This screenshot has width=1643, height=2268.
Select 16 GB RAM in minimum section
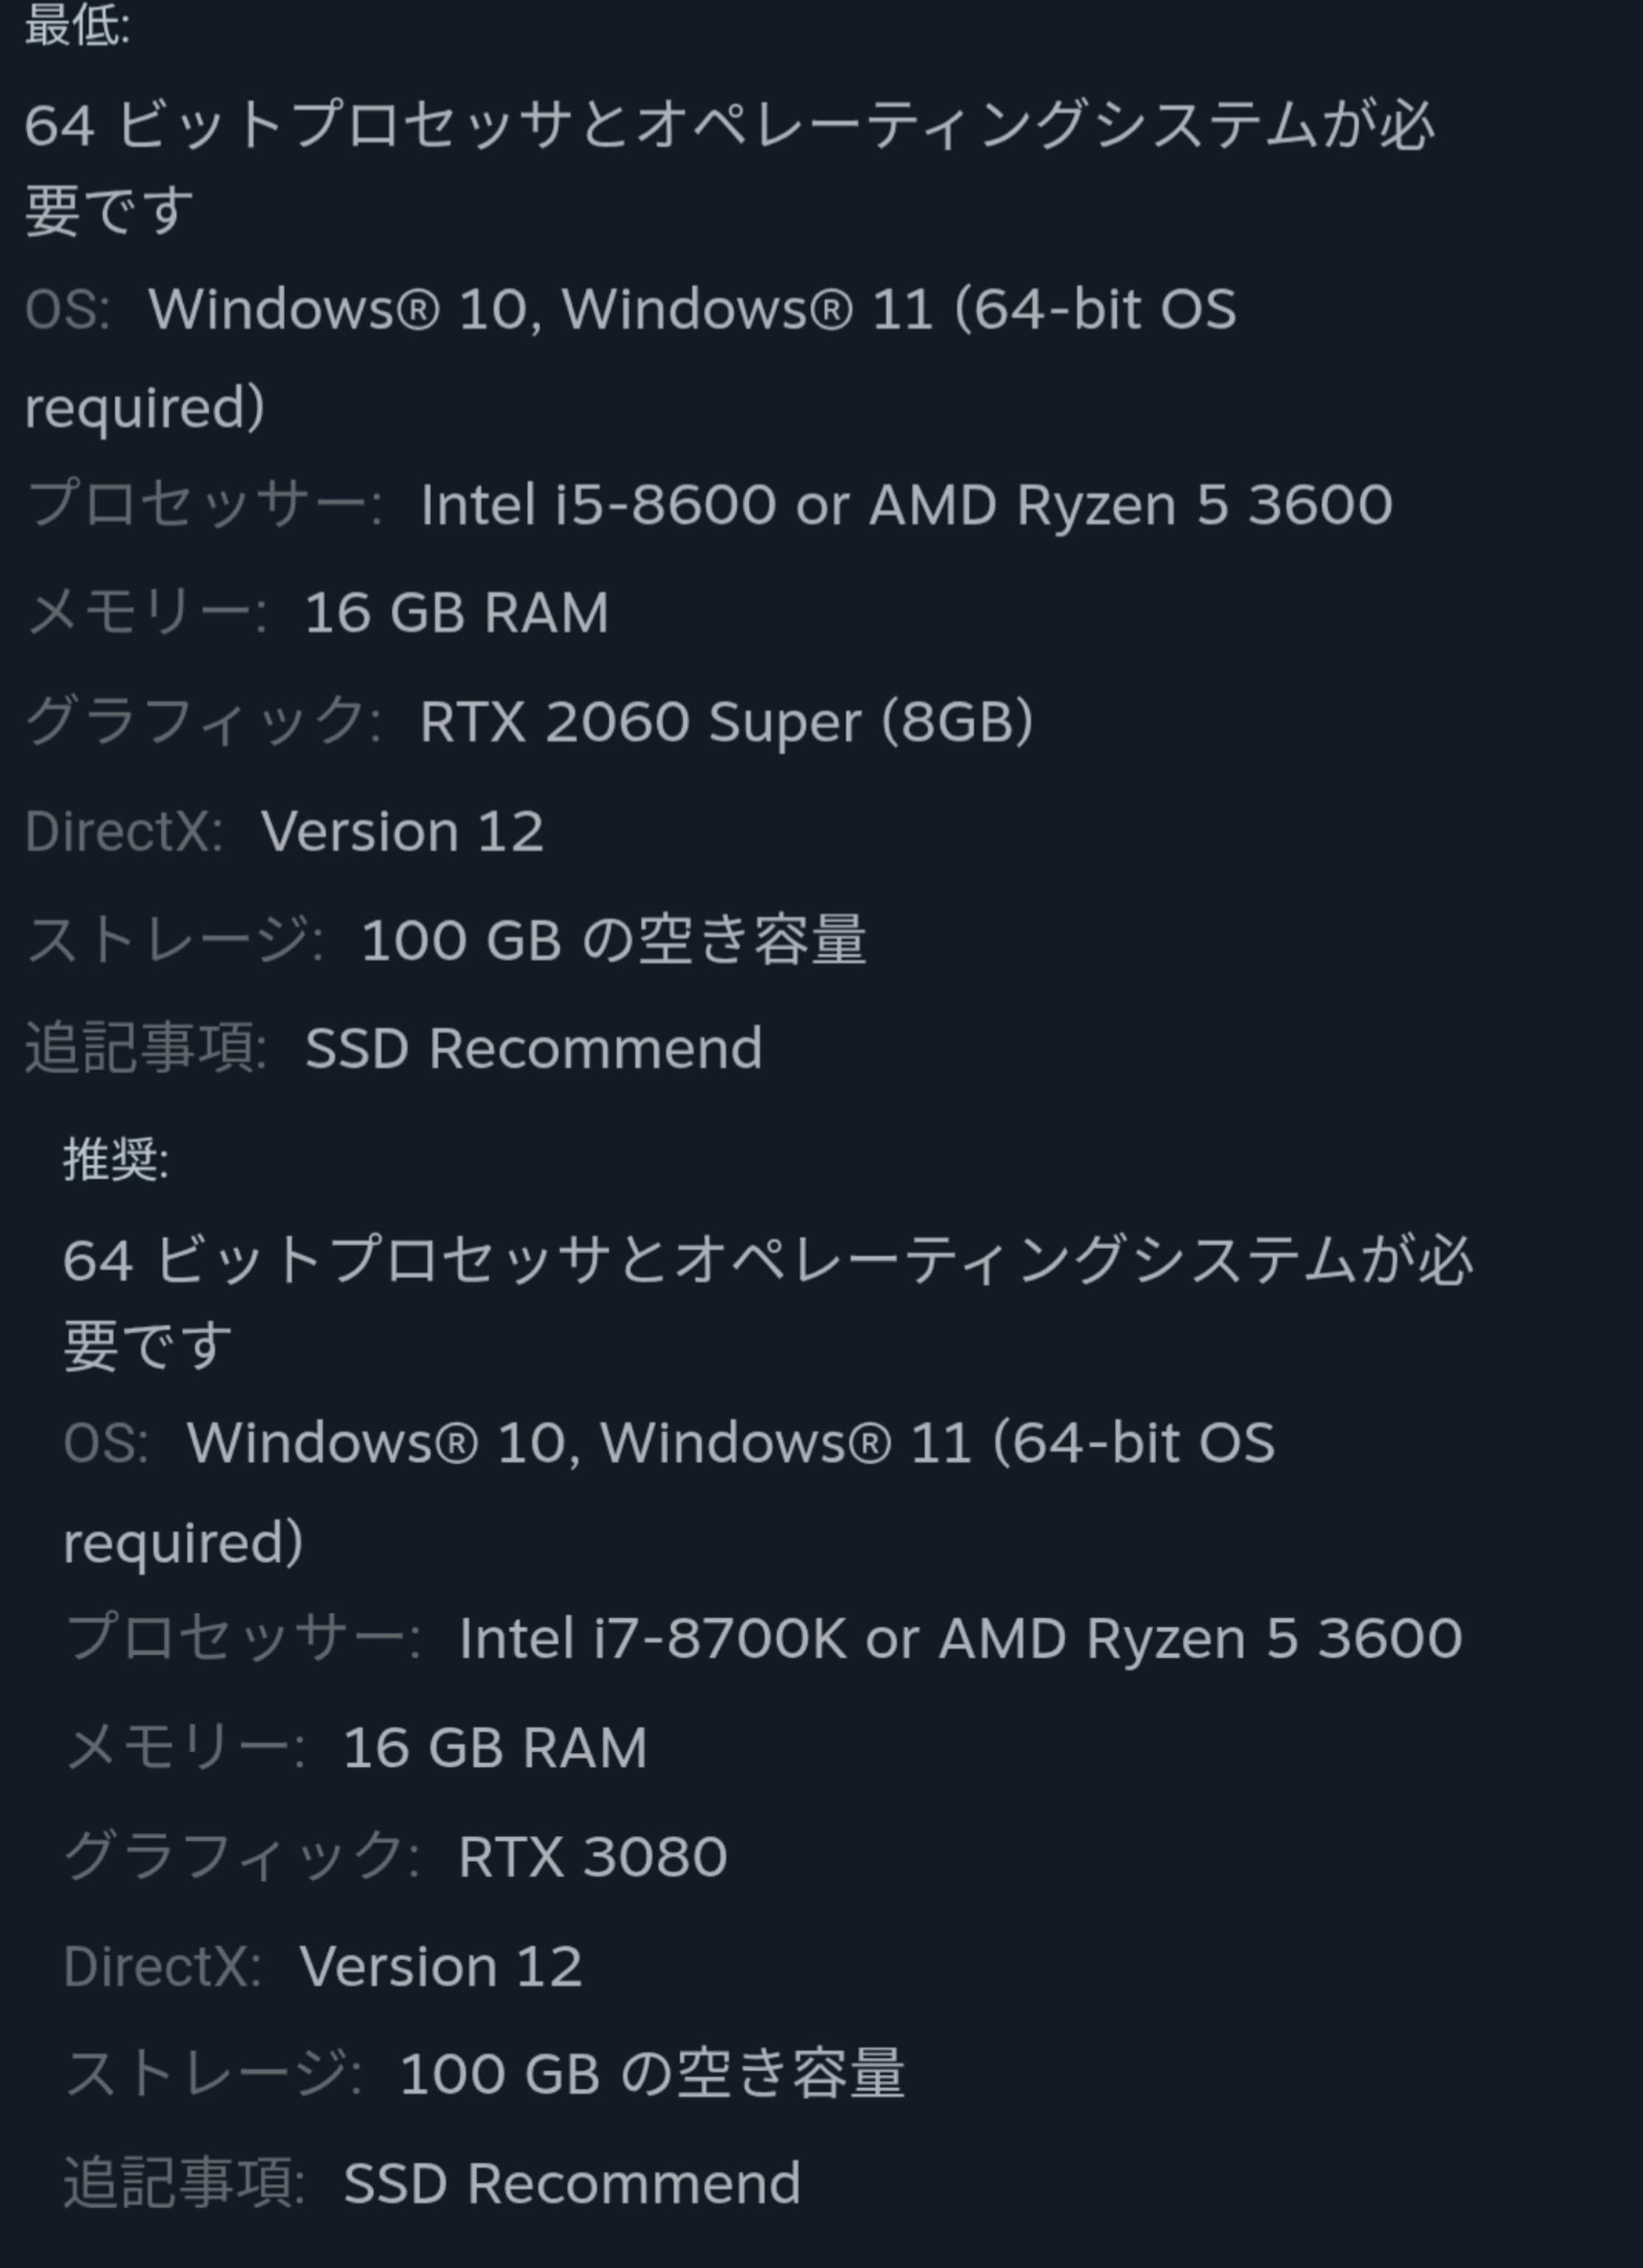(x=456, y=613)
